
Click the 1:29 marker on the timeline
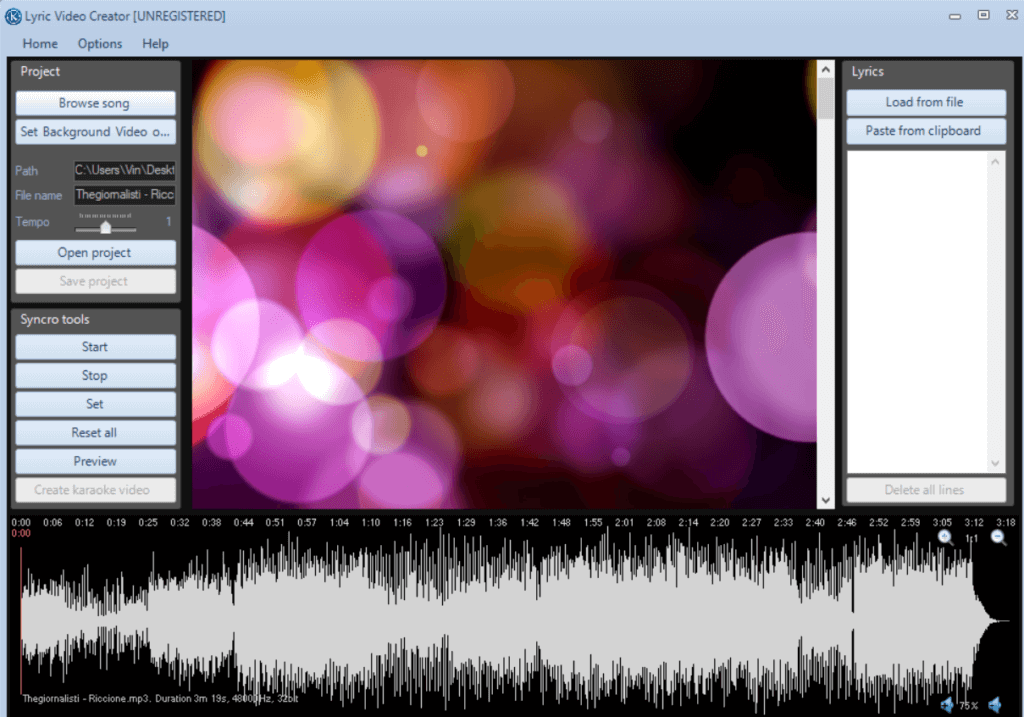466,522
